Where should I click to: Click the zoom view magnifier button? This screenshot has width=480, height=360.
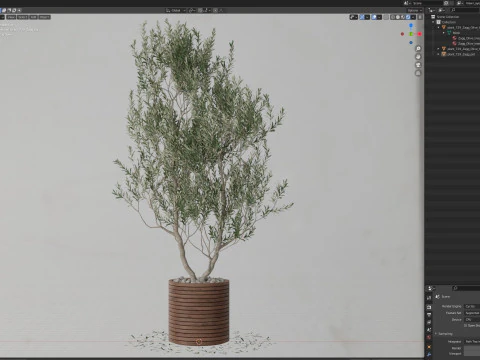click(x=418, y=49)
